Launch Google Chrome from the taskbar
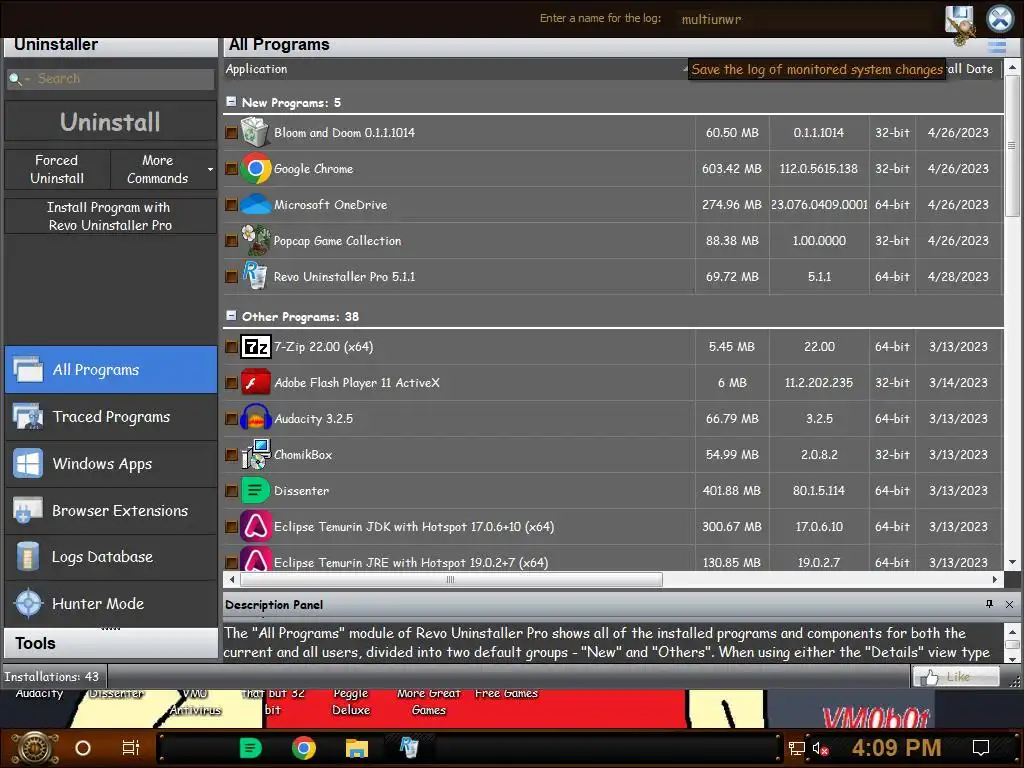Viewport: 1024px width, 768px height. click(x=304, y=748)
